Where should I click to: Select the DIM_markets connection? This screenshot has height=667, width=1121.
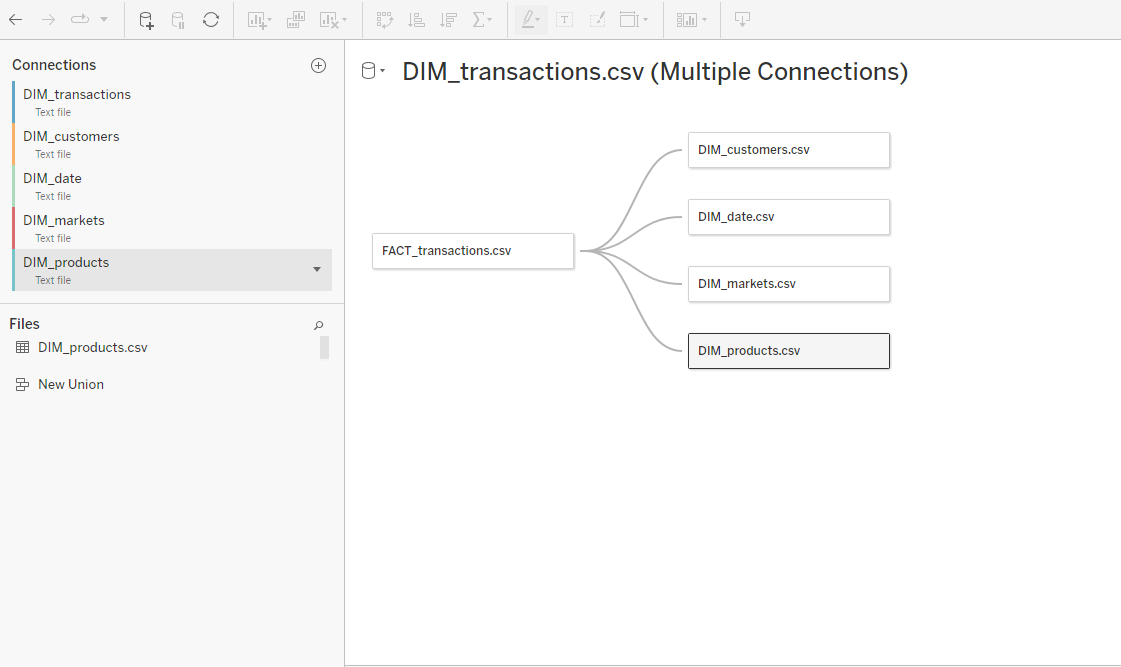64,221
